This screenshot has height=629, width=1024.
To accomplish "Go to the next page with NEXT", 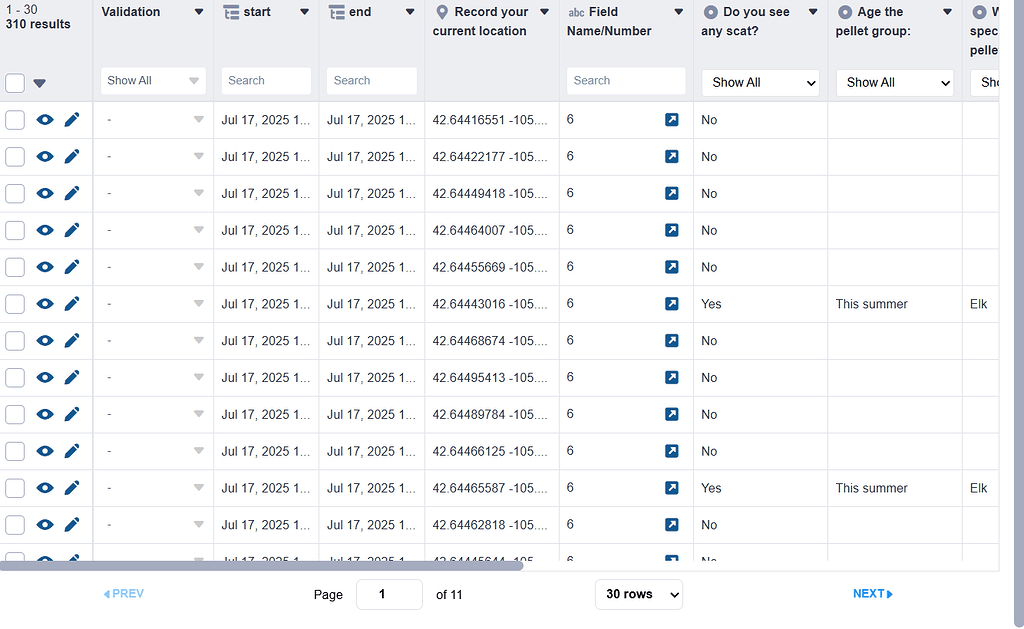I will (871, 593).
